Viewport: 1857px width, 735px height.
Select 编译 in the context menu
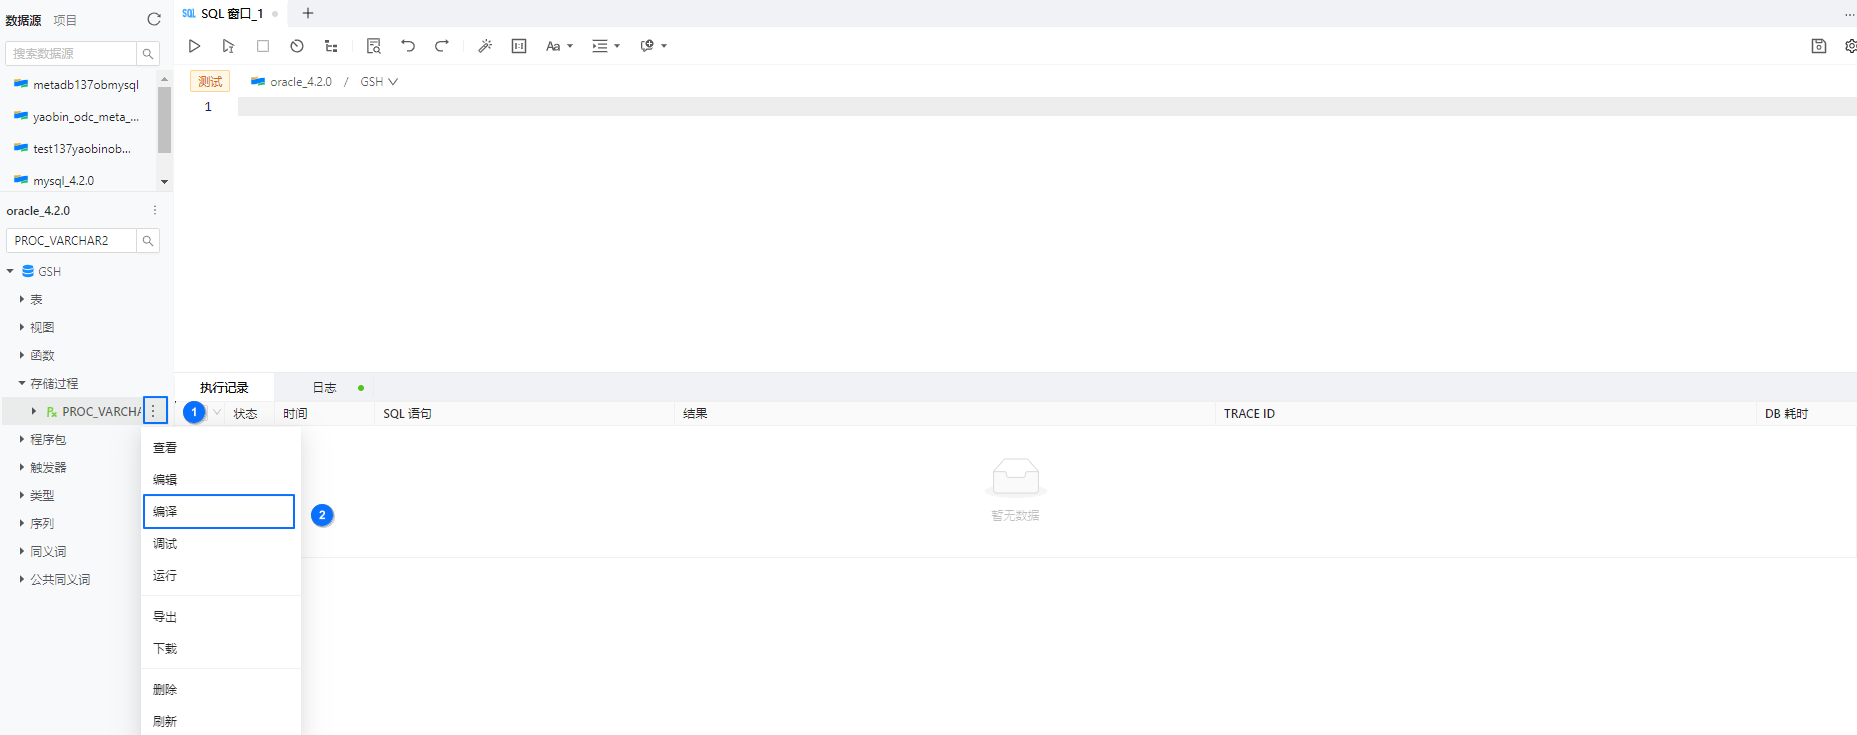[219, 511]
